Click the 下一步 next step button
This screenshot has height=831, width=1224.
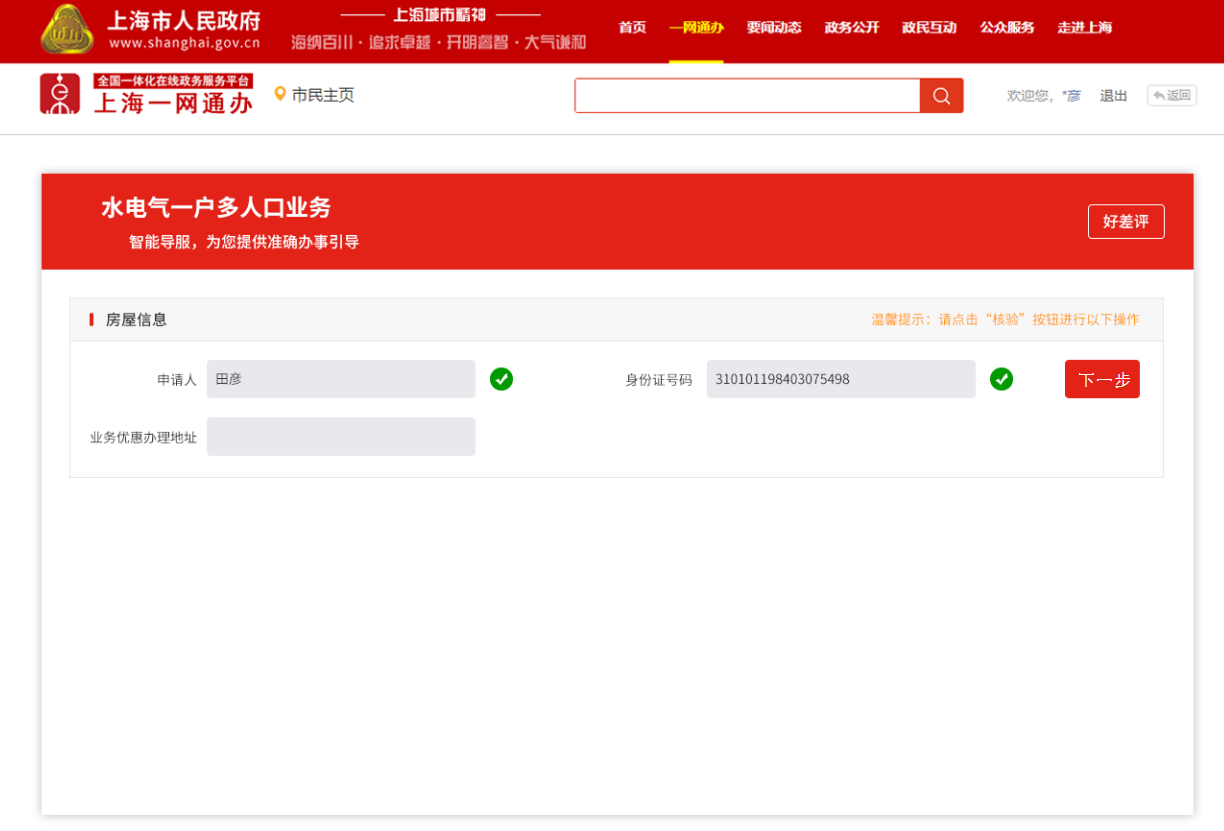1102,380
